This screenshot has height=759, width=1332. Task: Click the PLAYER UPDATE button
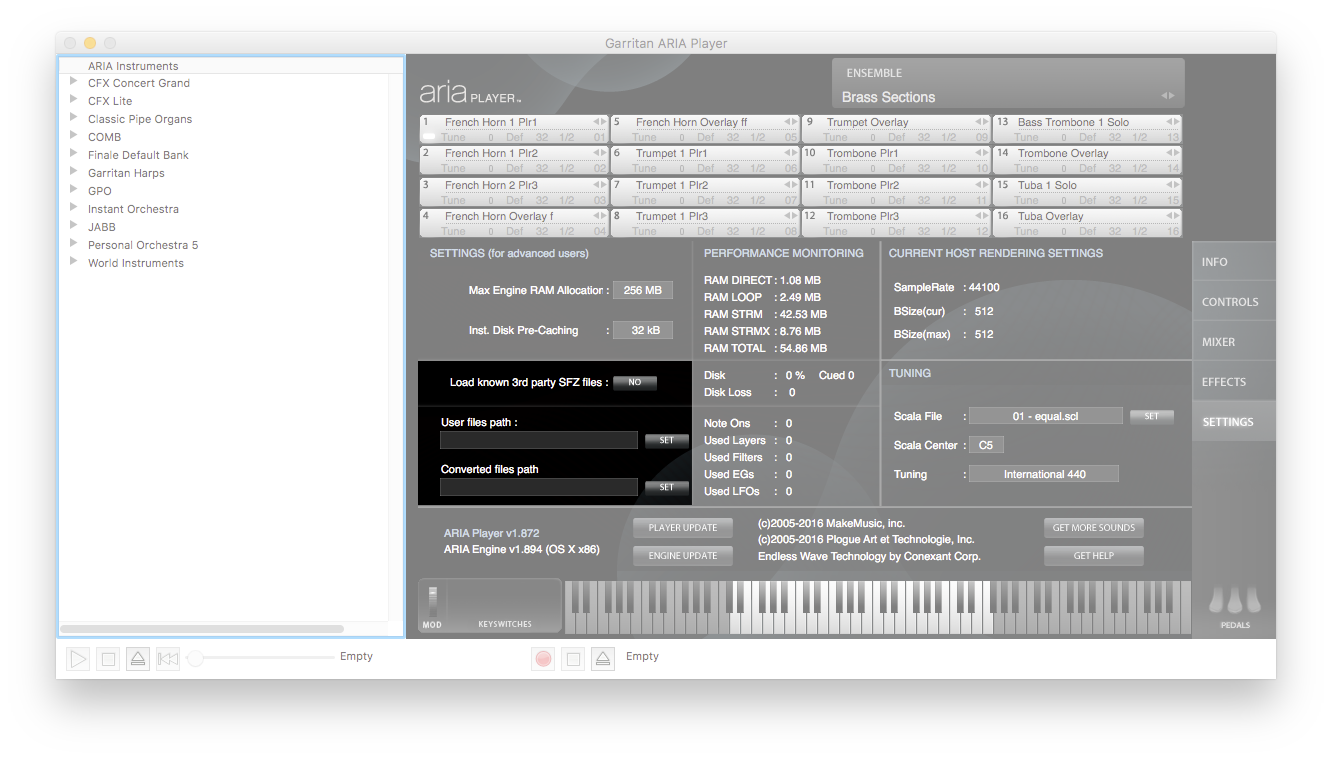tap(683, 527)
